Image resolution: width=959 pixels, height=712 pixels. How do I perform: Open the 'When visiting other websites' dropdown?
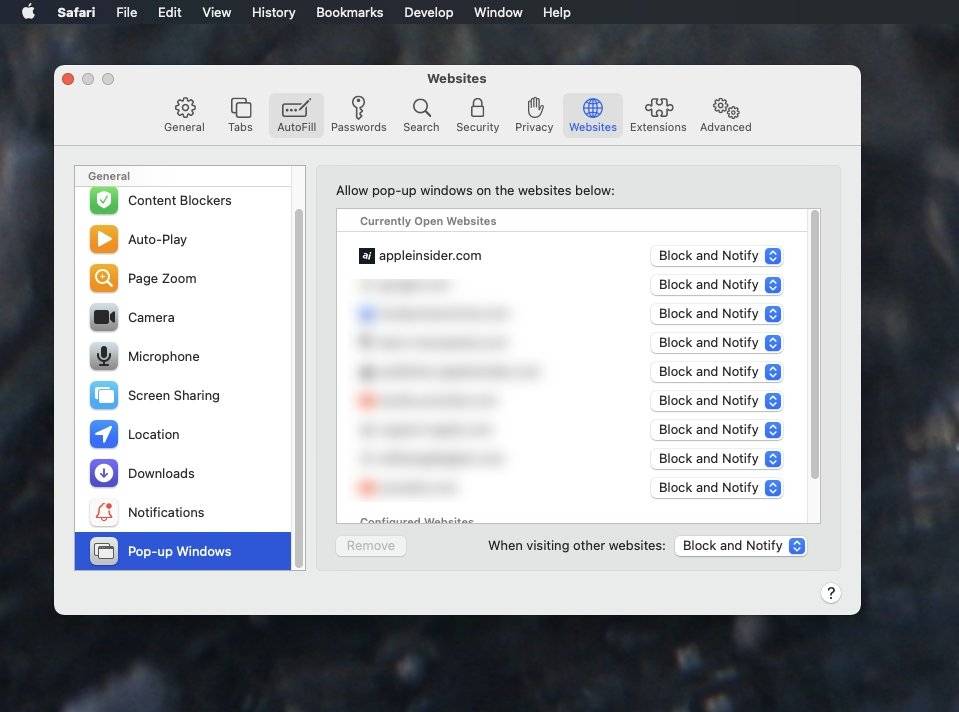(740, 545)
